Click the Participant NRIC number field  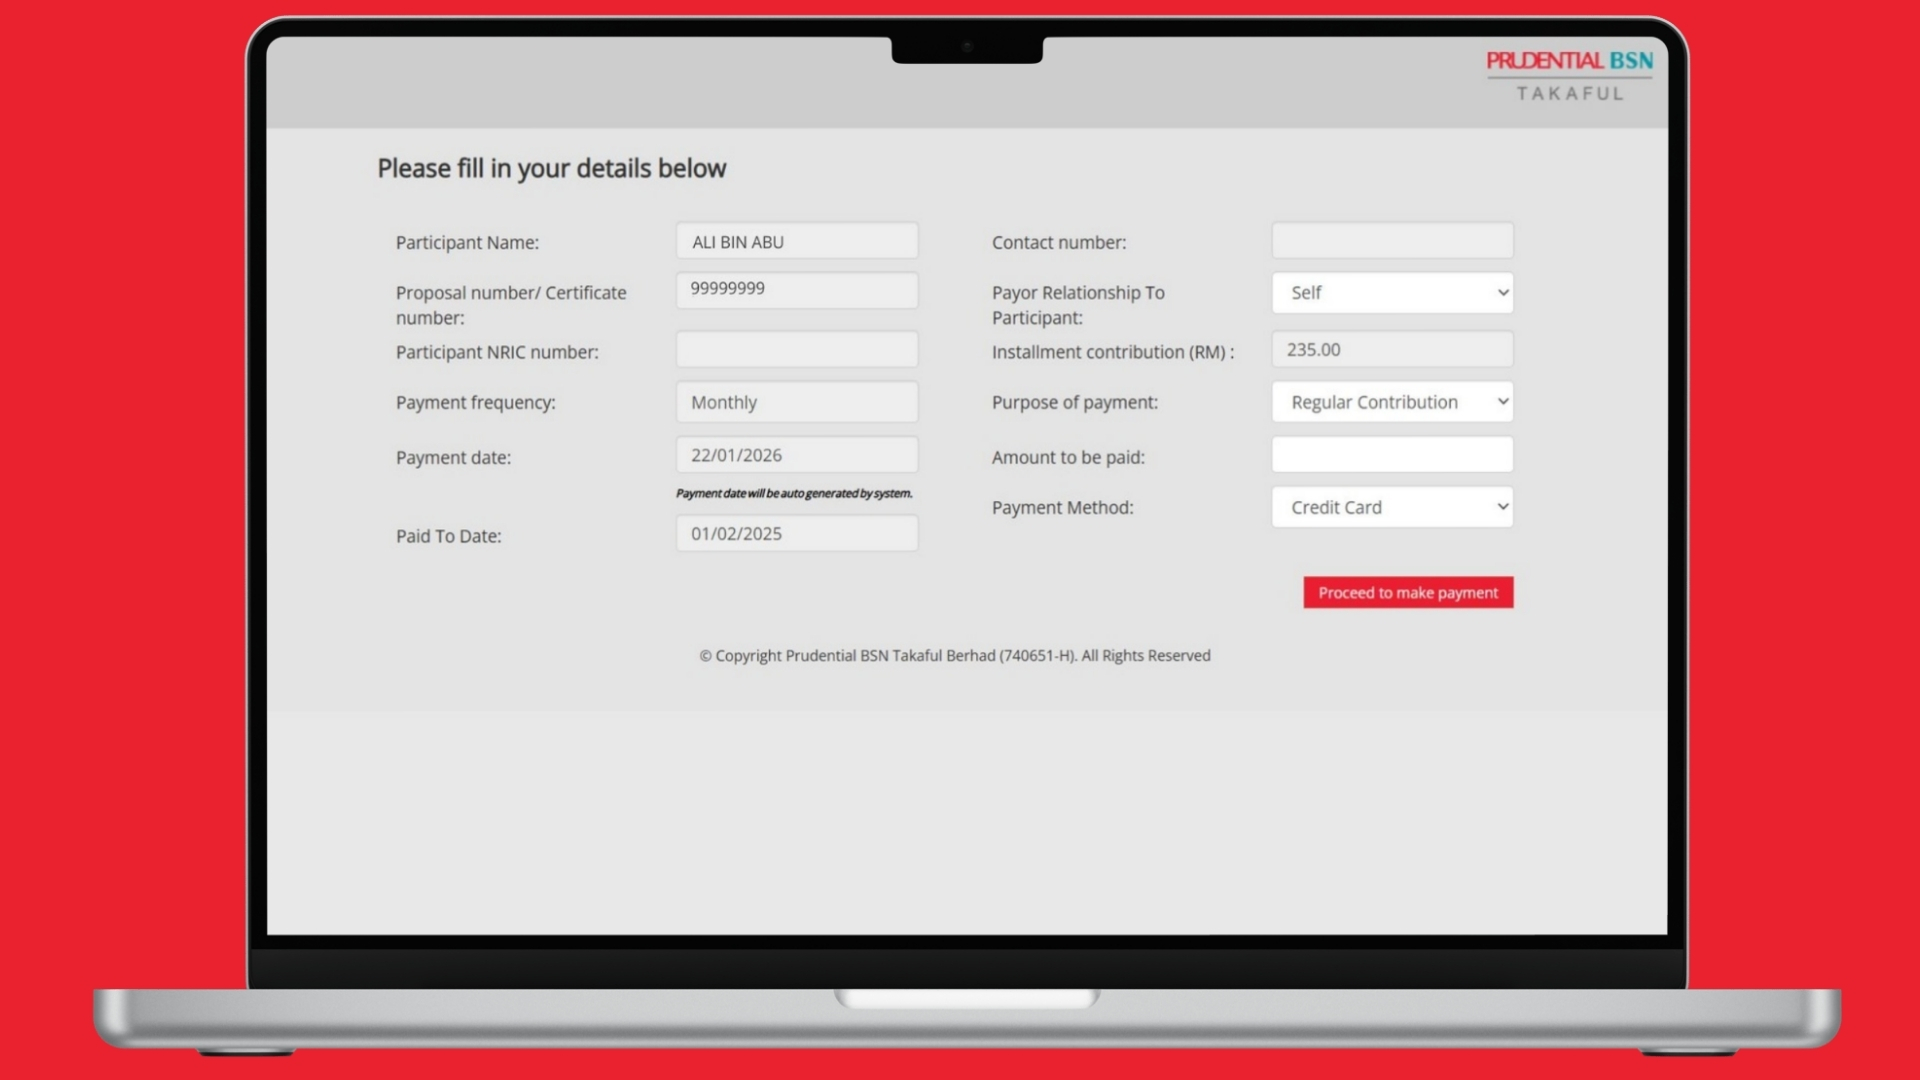pyautogui.click(x=796, y=350)
